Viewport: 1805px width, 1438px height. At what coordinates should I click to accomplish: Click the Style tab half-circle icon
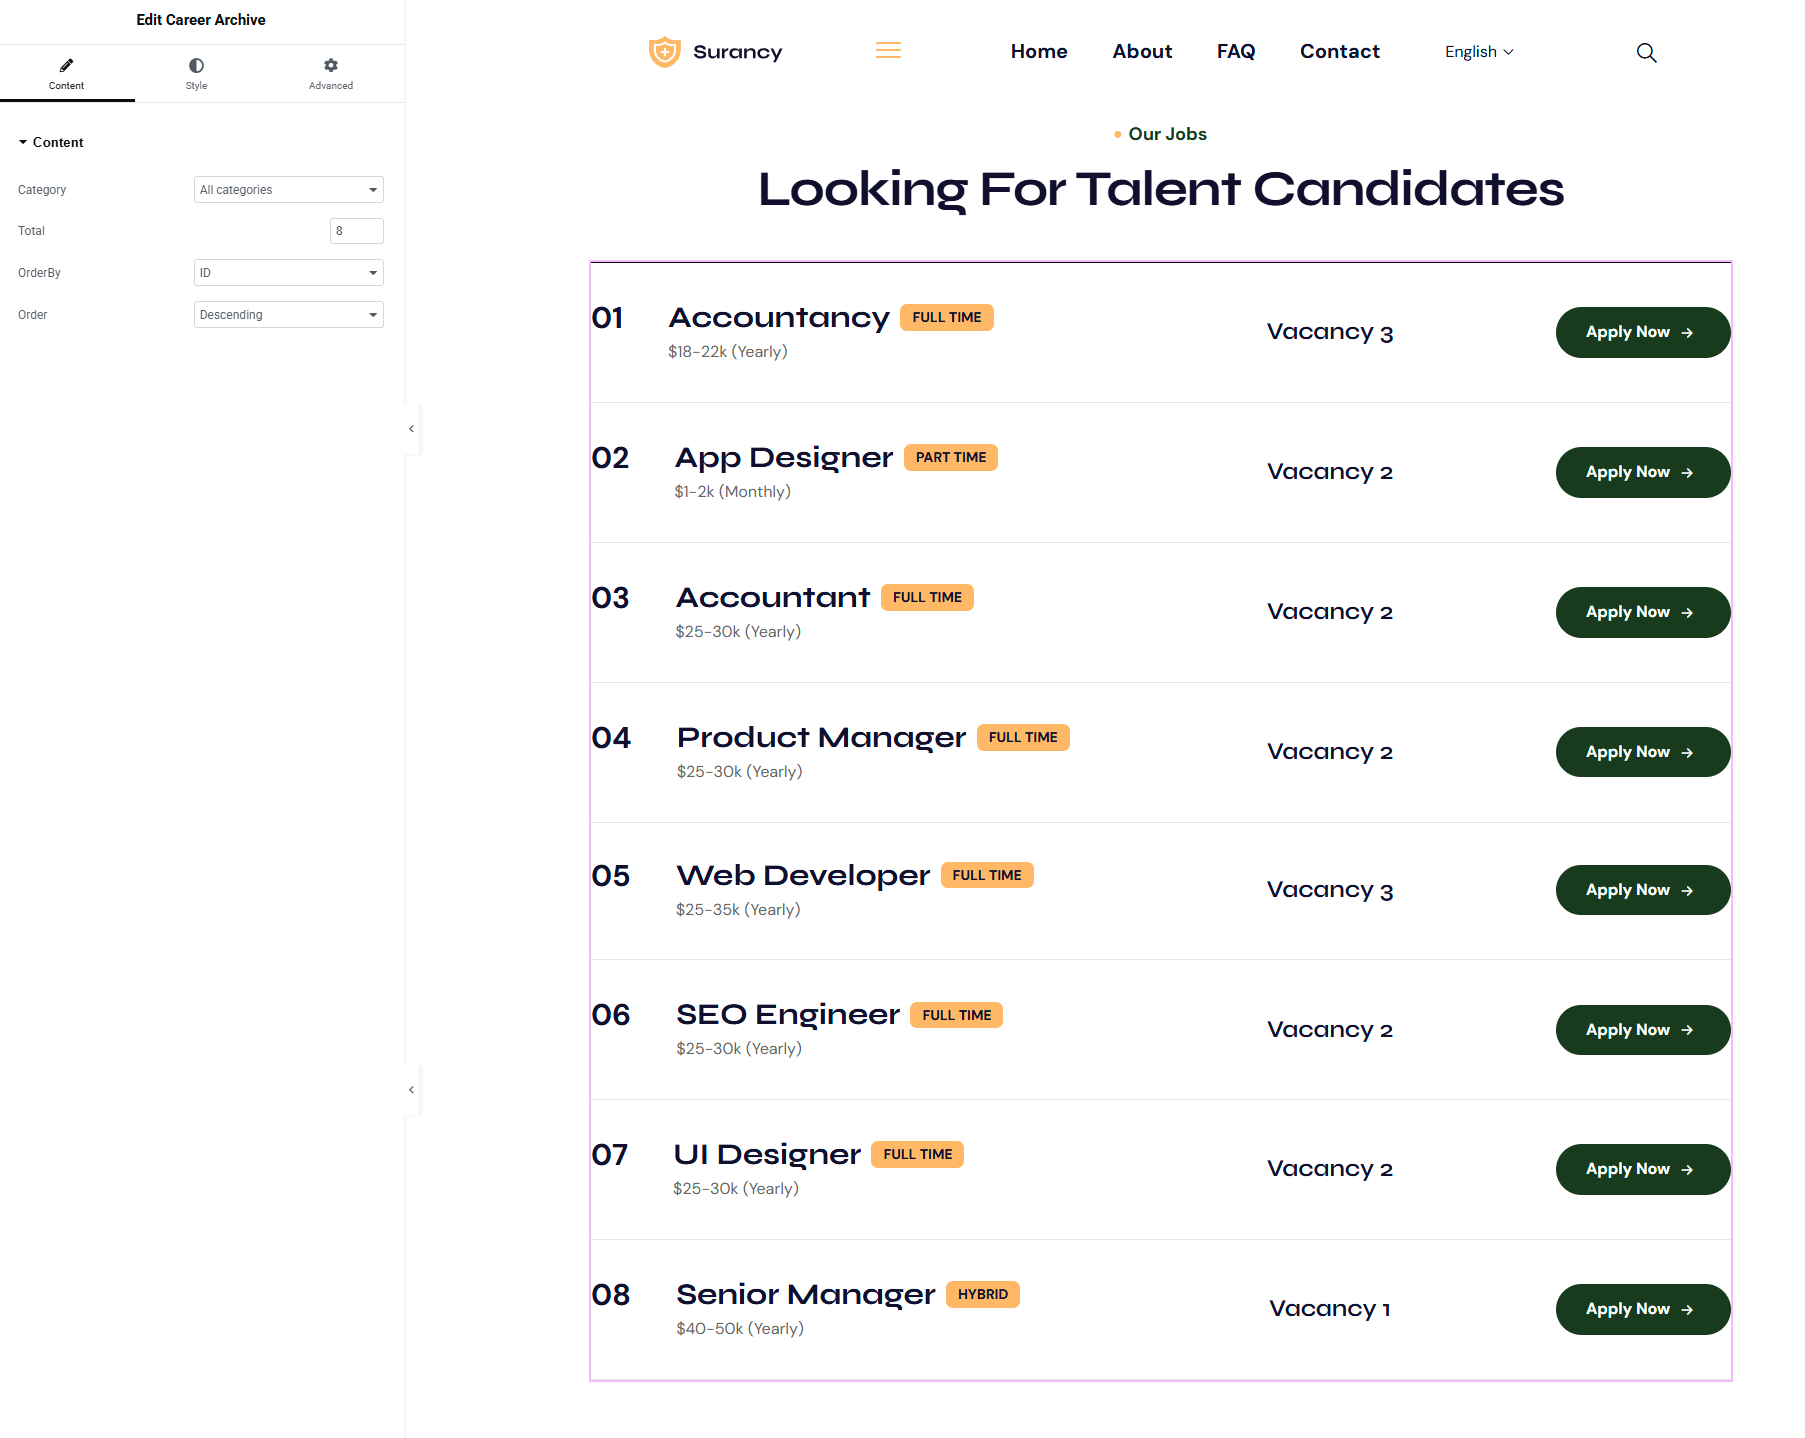[x=196, y=66]
